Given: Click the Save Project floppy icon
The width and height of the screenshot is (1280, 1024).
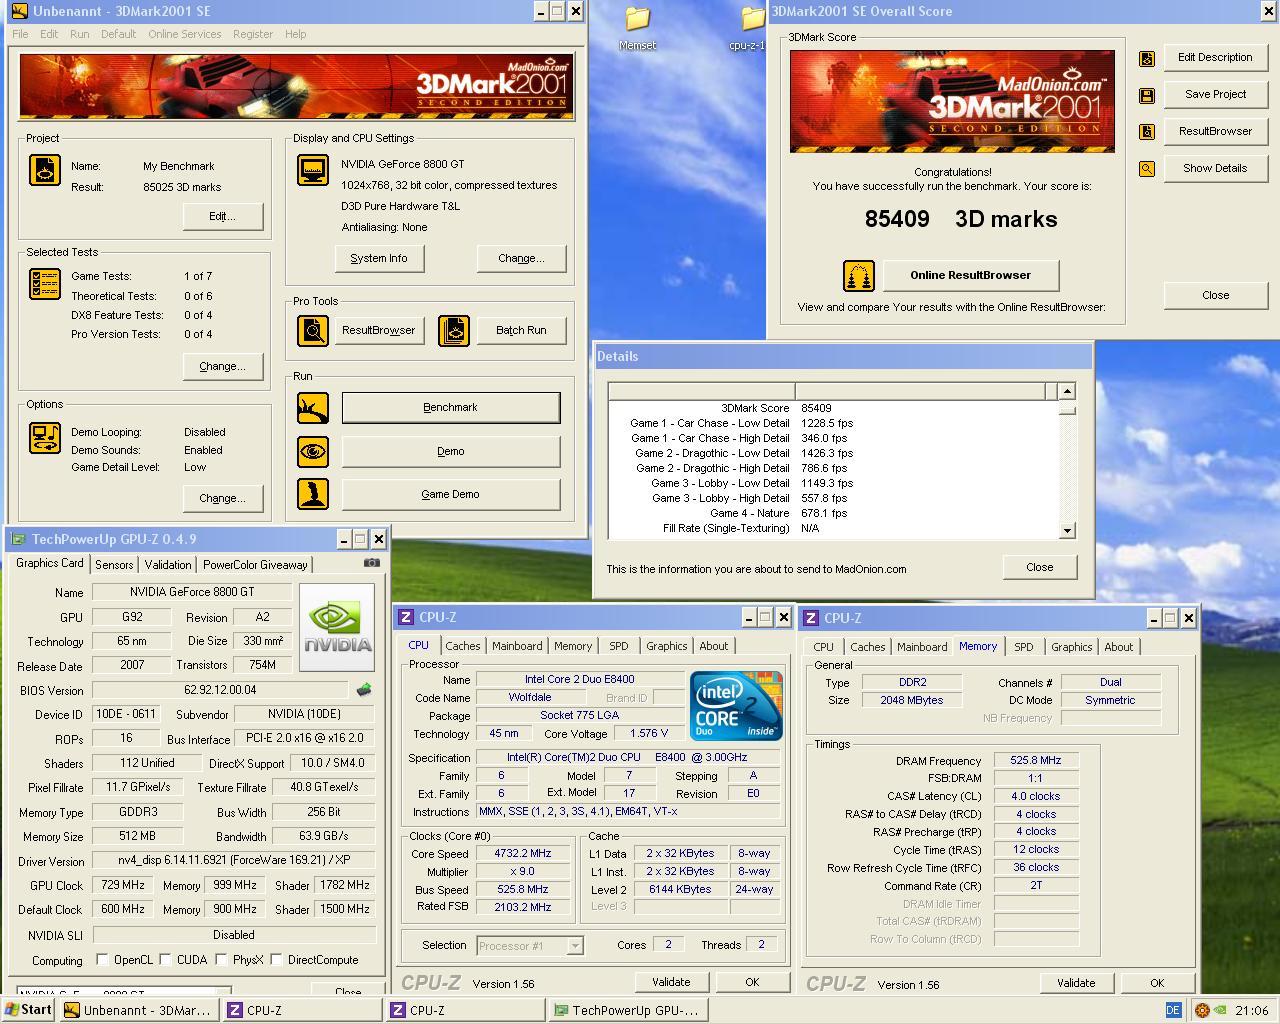Looking at the screenshot, I should (1147, 95).
